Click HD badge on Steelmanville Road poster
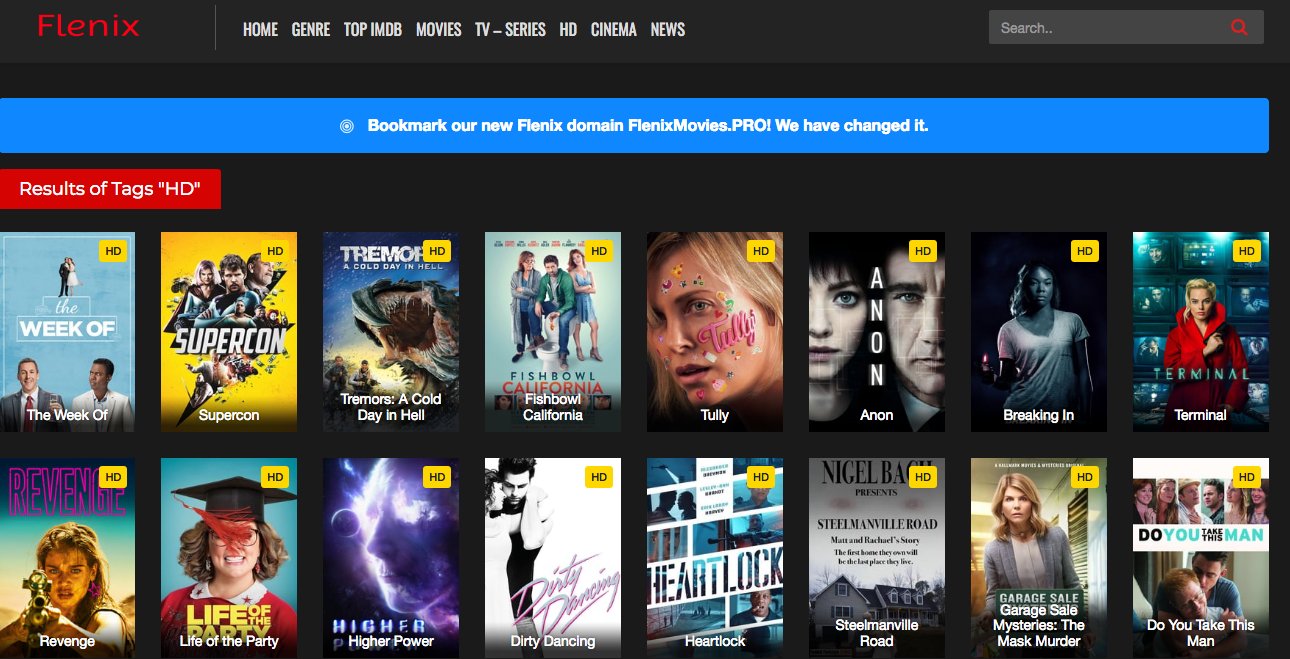Viewport: 1290px width, 659px height. 923,477
